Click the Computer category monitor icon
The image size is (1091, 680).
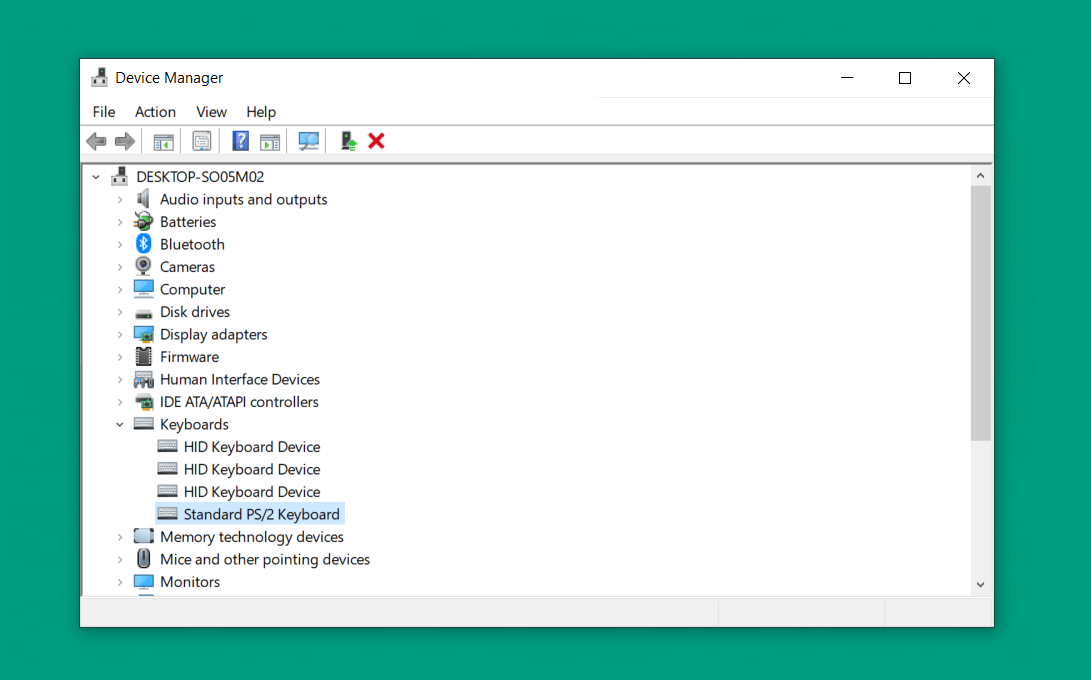[x=143, y=289]
